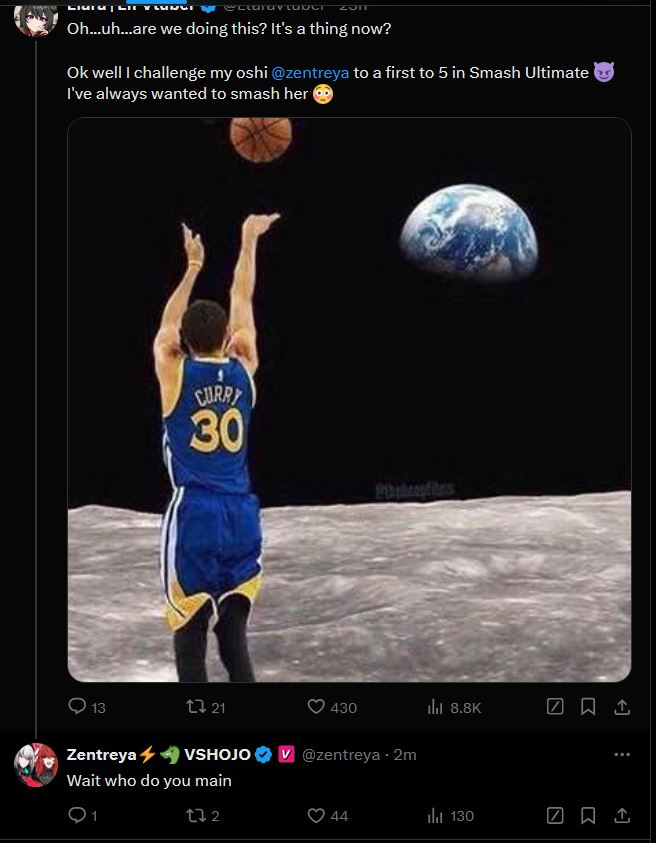The image size is (656, 843).
Task: Like the tweet with 430 likes
Action: (x=317, y=707)
